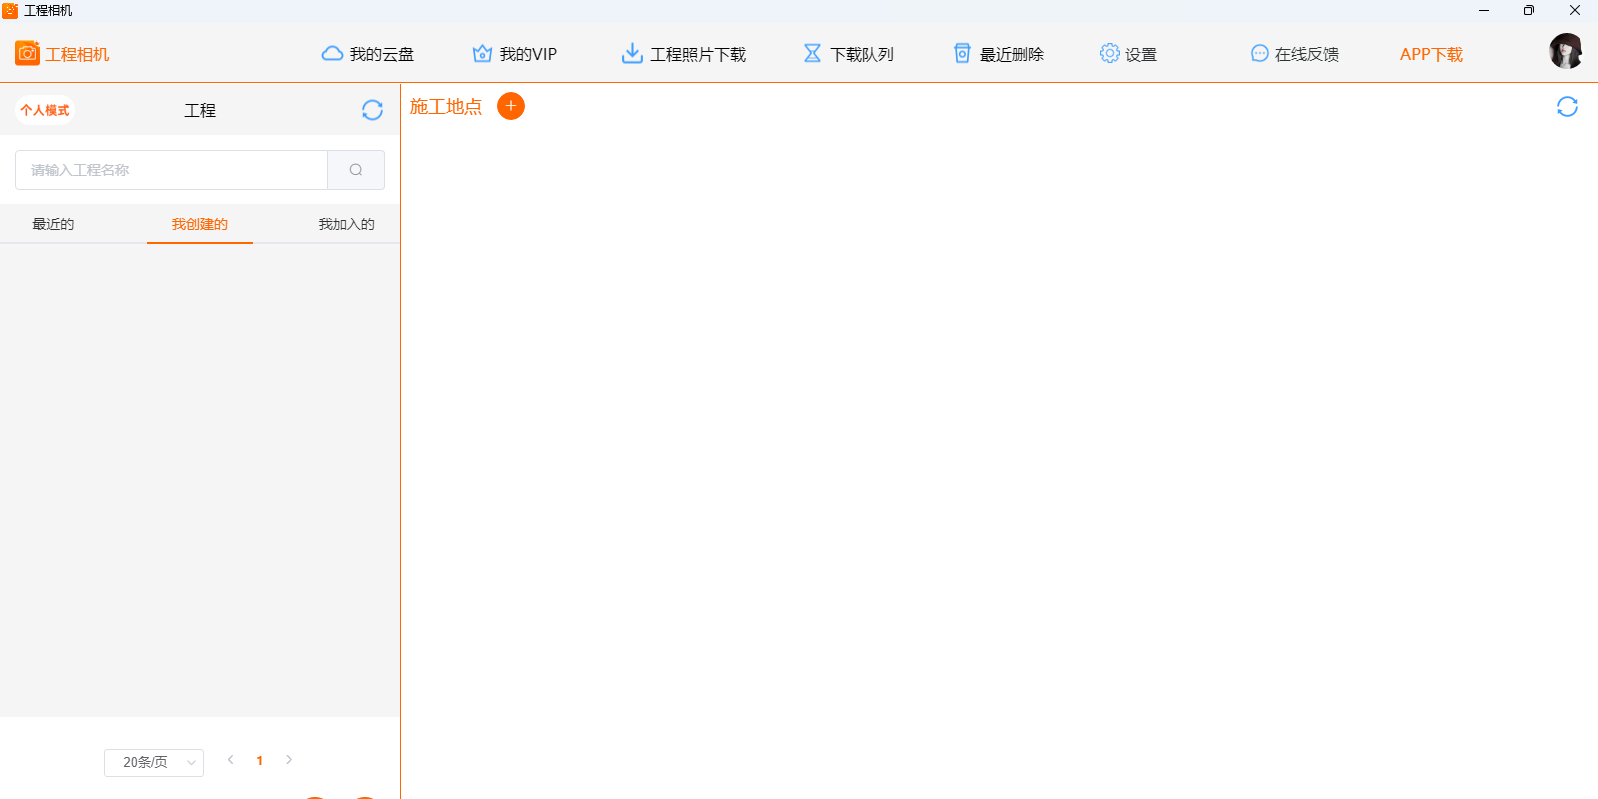Go to the next page arrow
The height and width of the screenshot is (799, 1598).
click(289, 760)
